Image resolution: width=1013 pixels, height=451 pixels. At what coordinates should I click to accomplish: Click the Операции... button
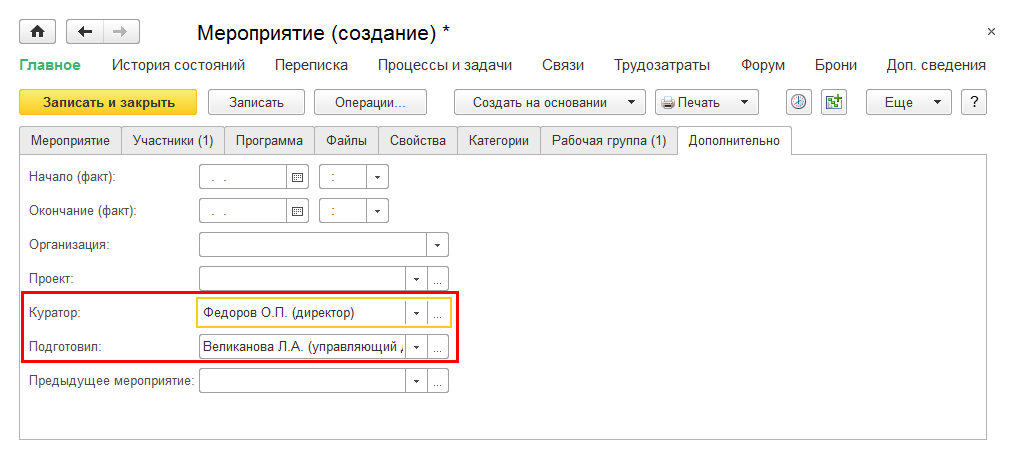point(370,102)
